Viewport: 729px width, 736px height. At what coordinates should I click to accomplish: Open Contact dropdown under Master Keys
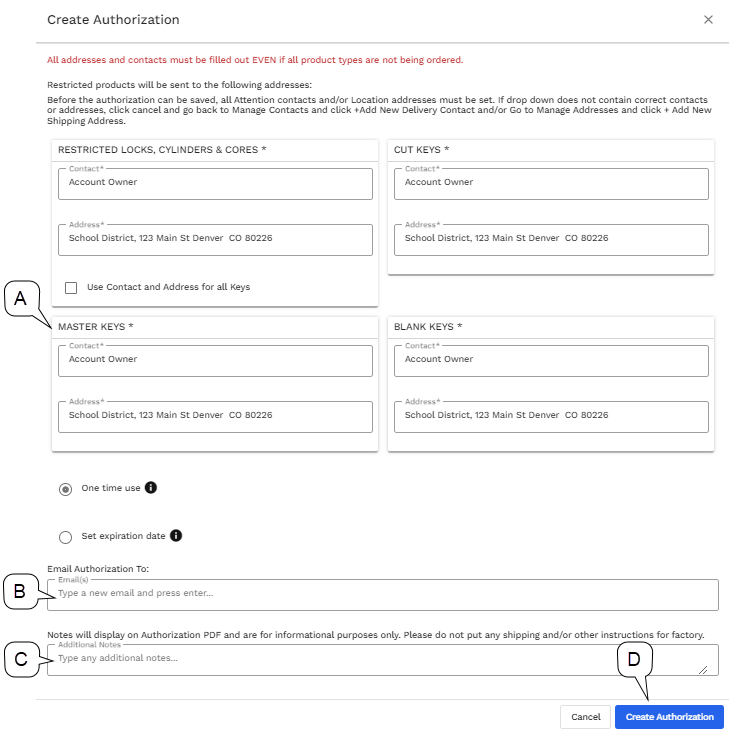215,360
